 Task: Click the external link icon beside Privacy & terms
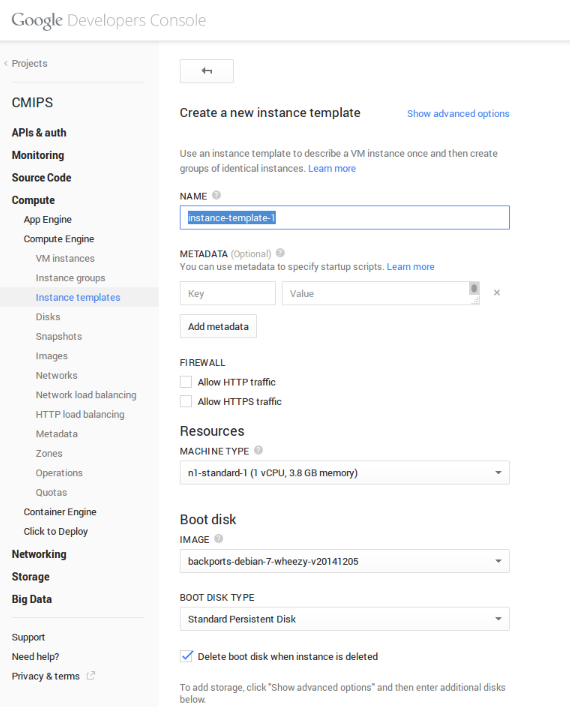[91, 675]
